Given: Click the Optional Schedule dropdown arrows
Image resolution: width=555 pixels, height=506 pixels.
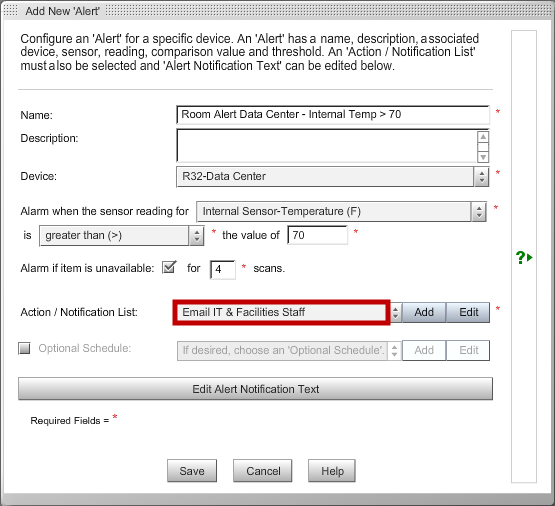Looking at the screenshot, I should [x=394, y=351].
